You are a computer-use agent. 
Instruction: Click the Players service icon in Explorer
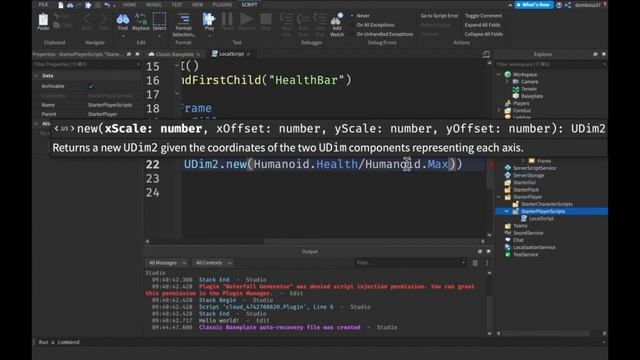pos(508,103)
